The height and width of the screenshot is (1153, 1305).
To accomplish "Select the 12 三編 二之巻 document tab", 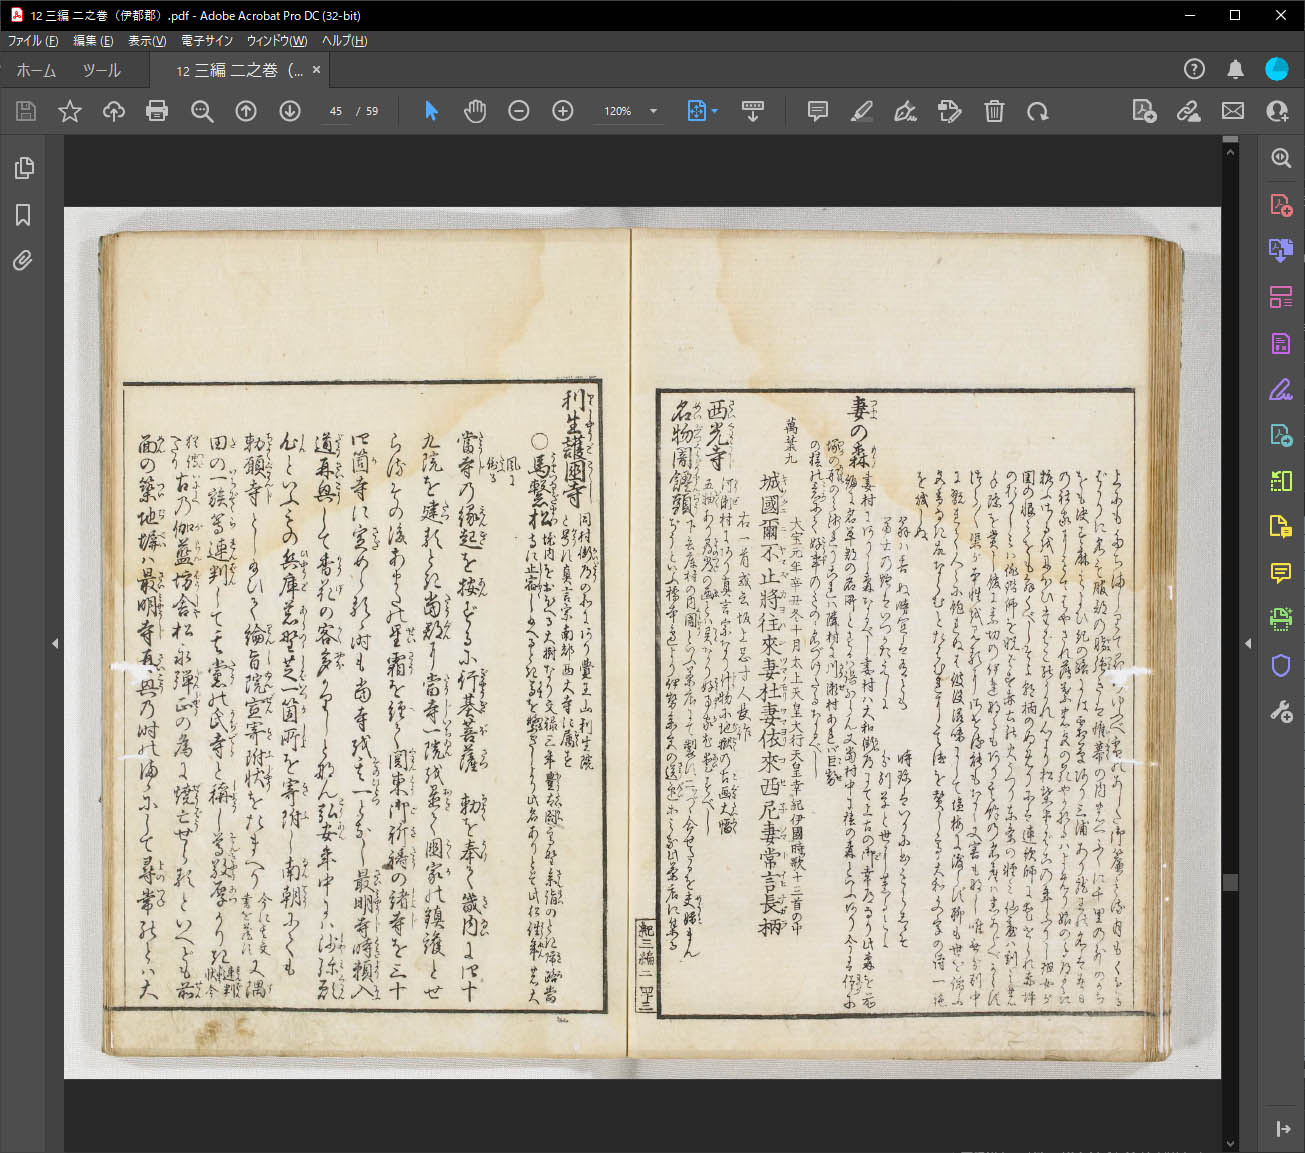I will point(239,70).
